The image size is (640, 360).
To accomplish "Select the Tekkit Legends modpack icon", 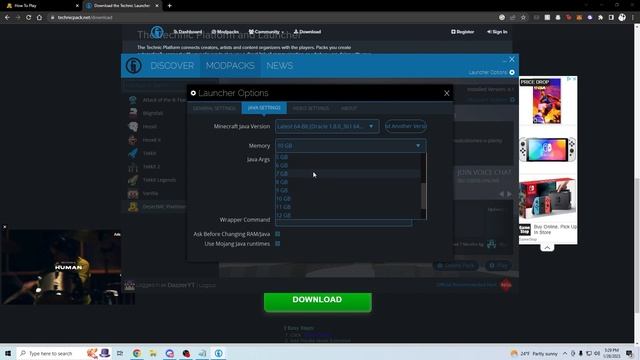I will 133,180.
